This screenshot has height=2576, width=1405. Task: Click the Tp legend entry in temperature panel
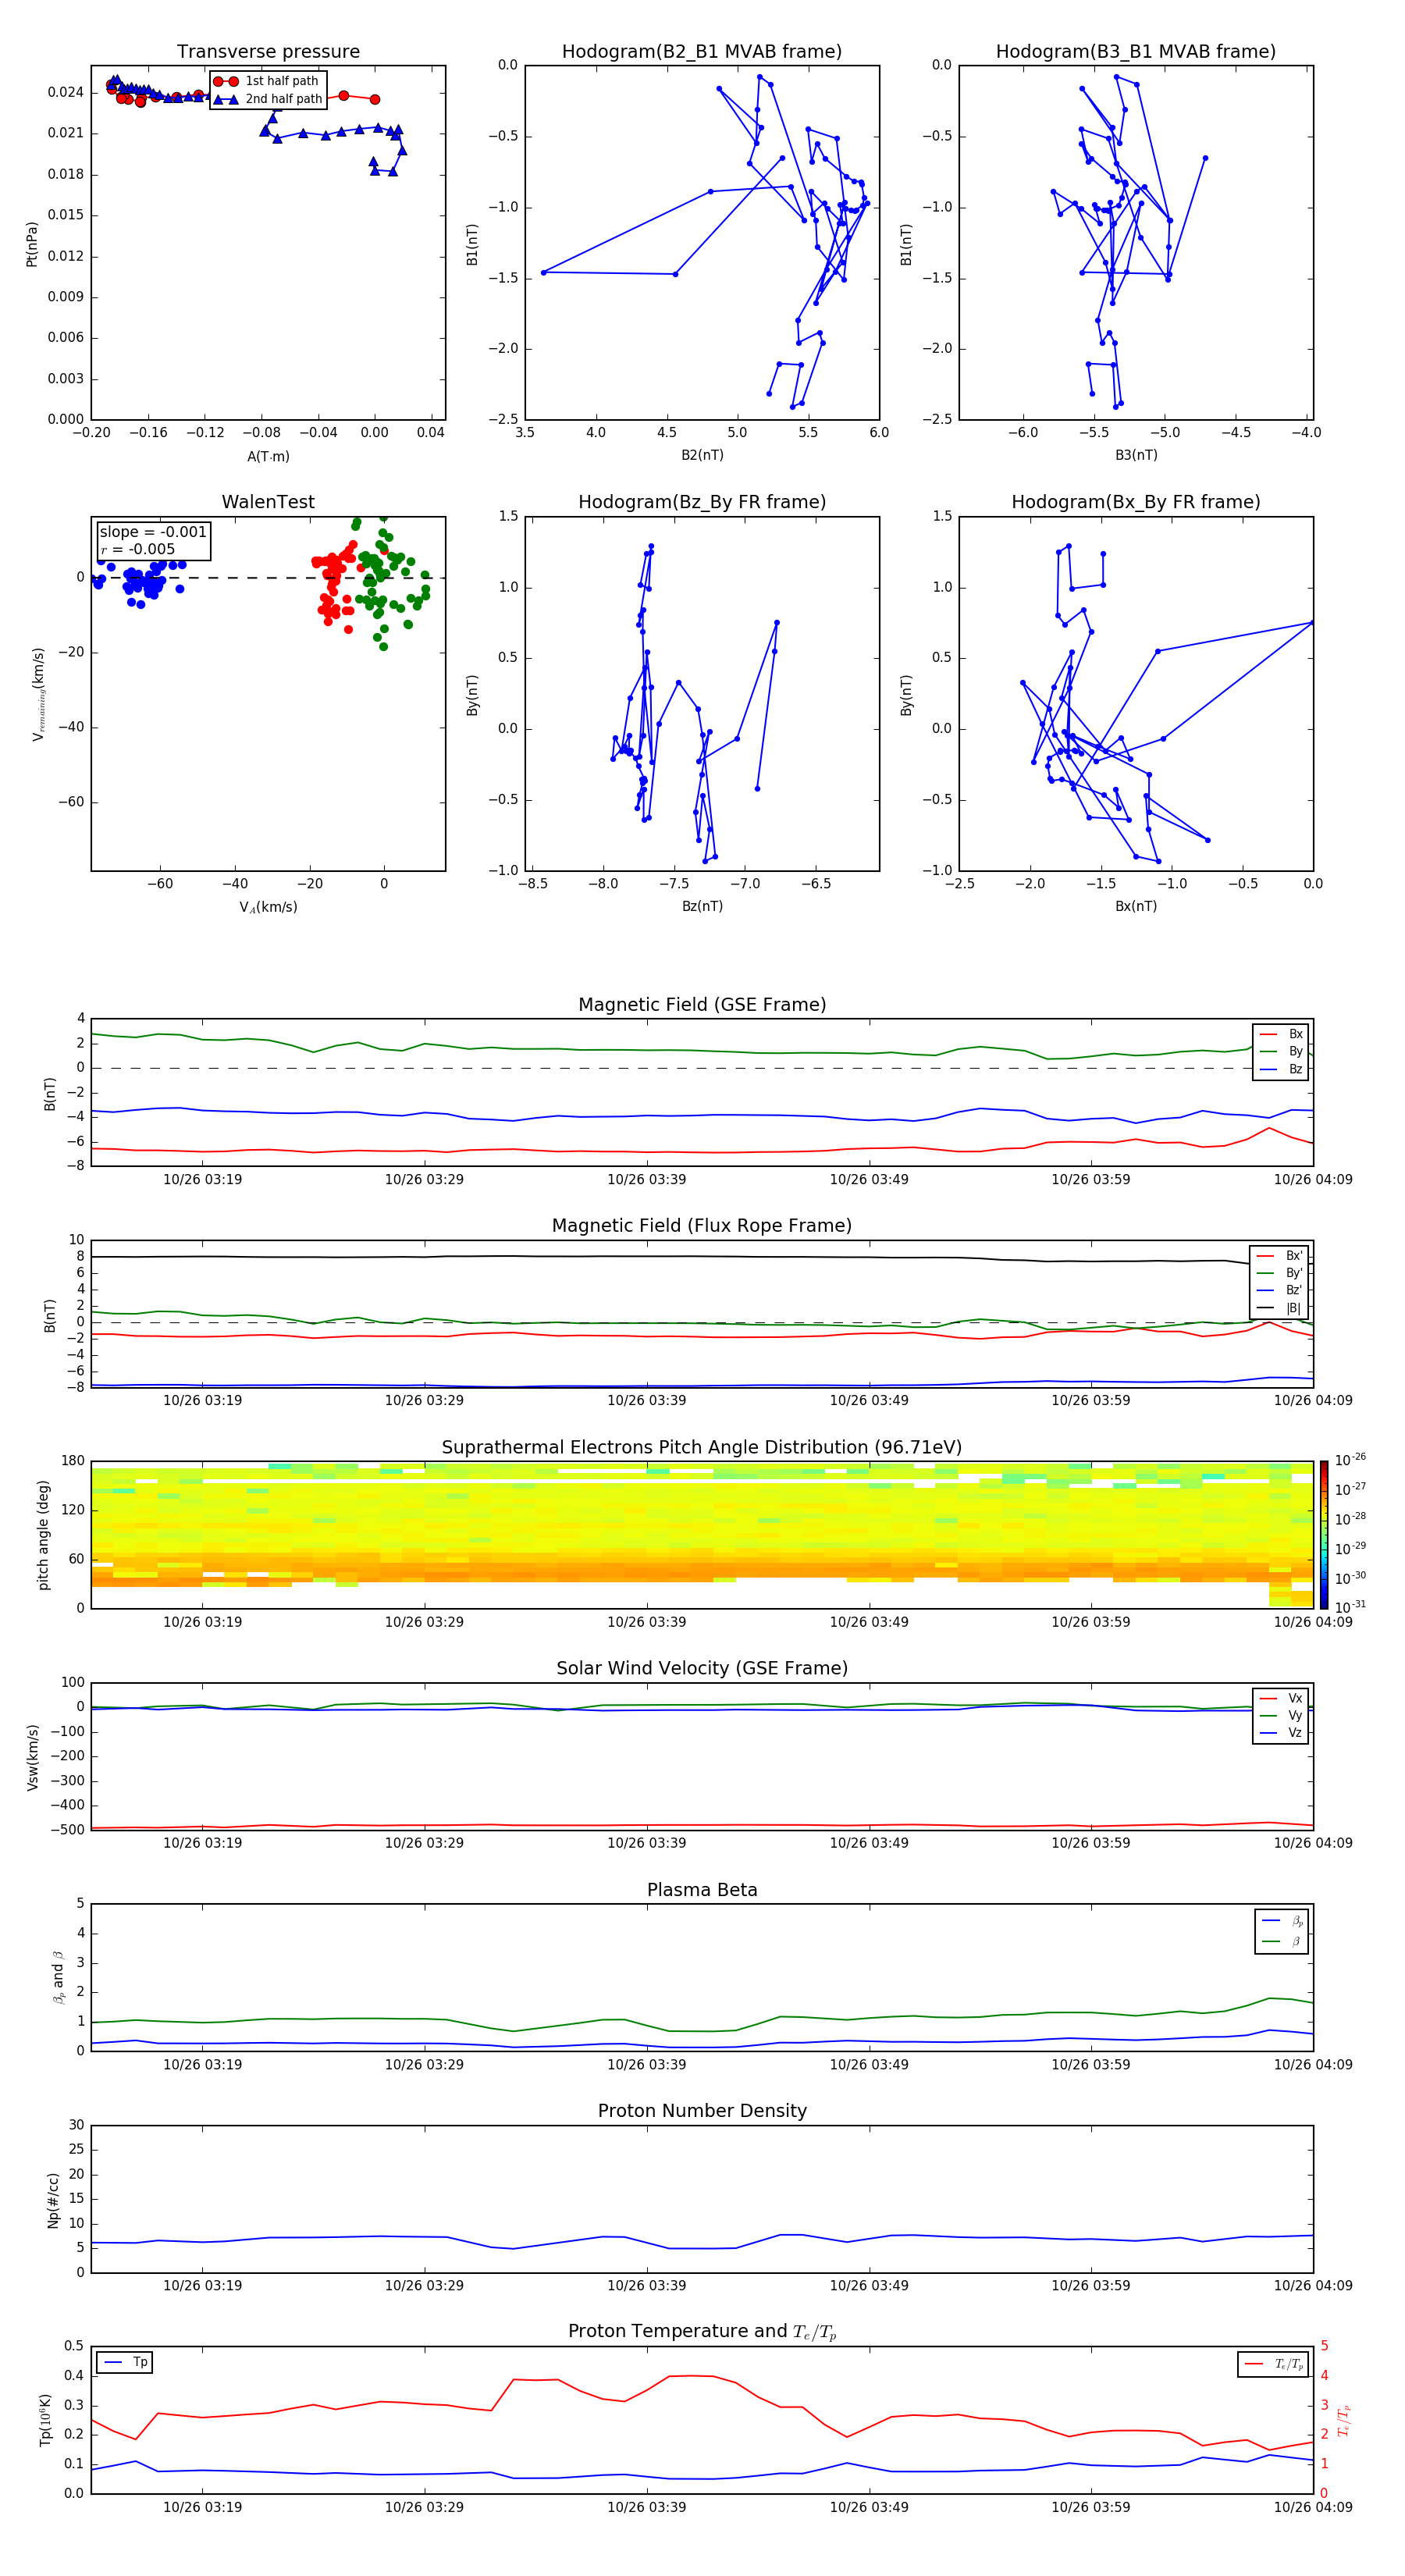[x=126, y=2362]
